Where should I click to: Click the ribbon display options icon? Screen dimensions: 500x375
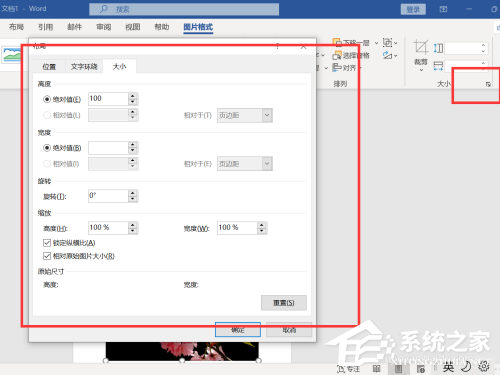443,9
